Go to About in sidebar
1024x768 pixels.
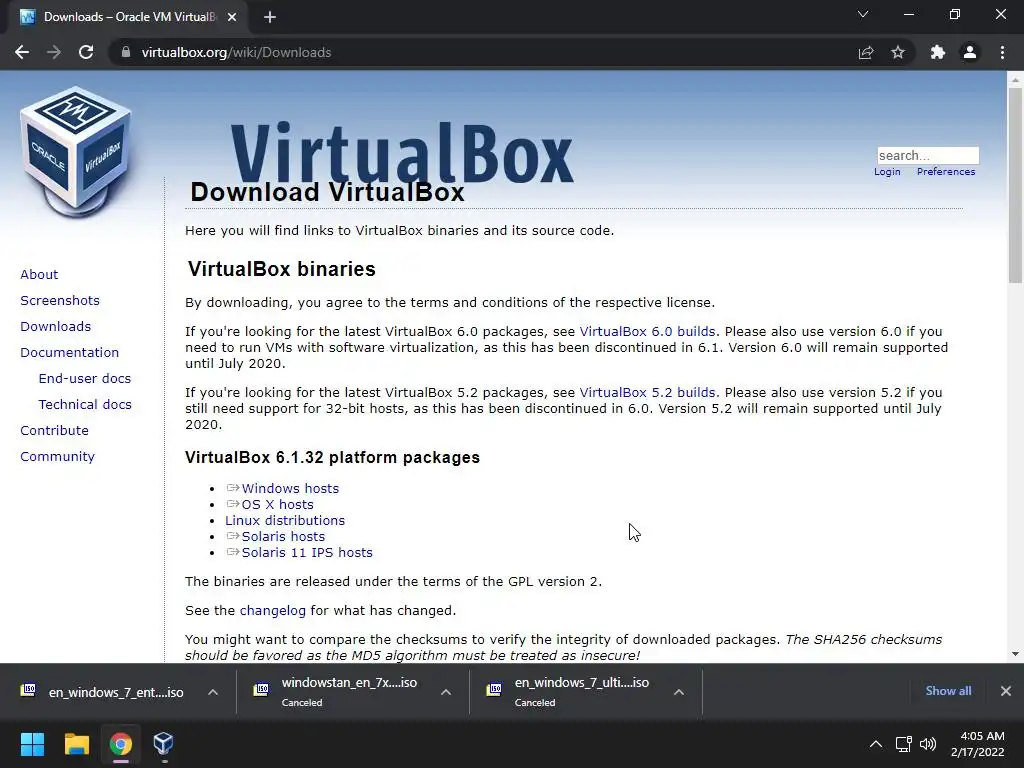[x=39, y=274]
